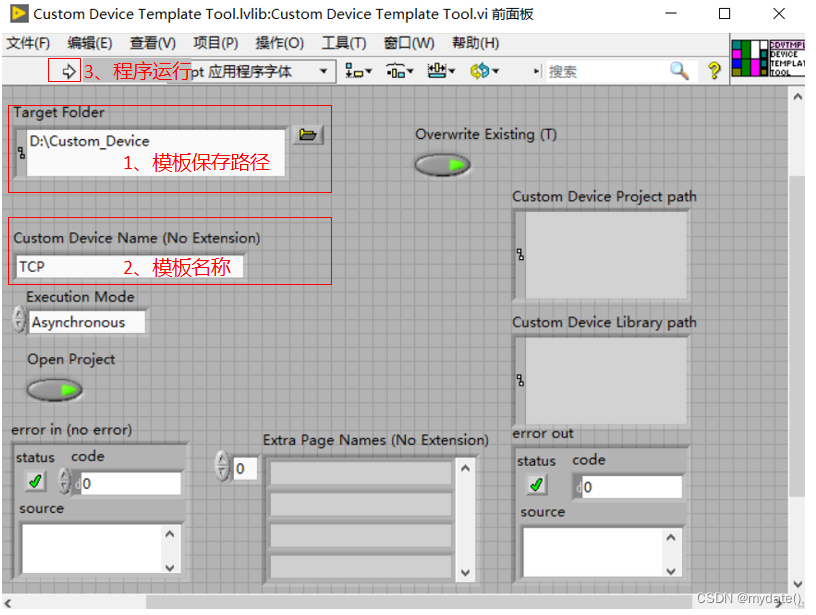Click the error in code stepper arrows
Viewport: 816px width, 615px height.
point(64,481)
